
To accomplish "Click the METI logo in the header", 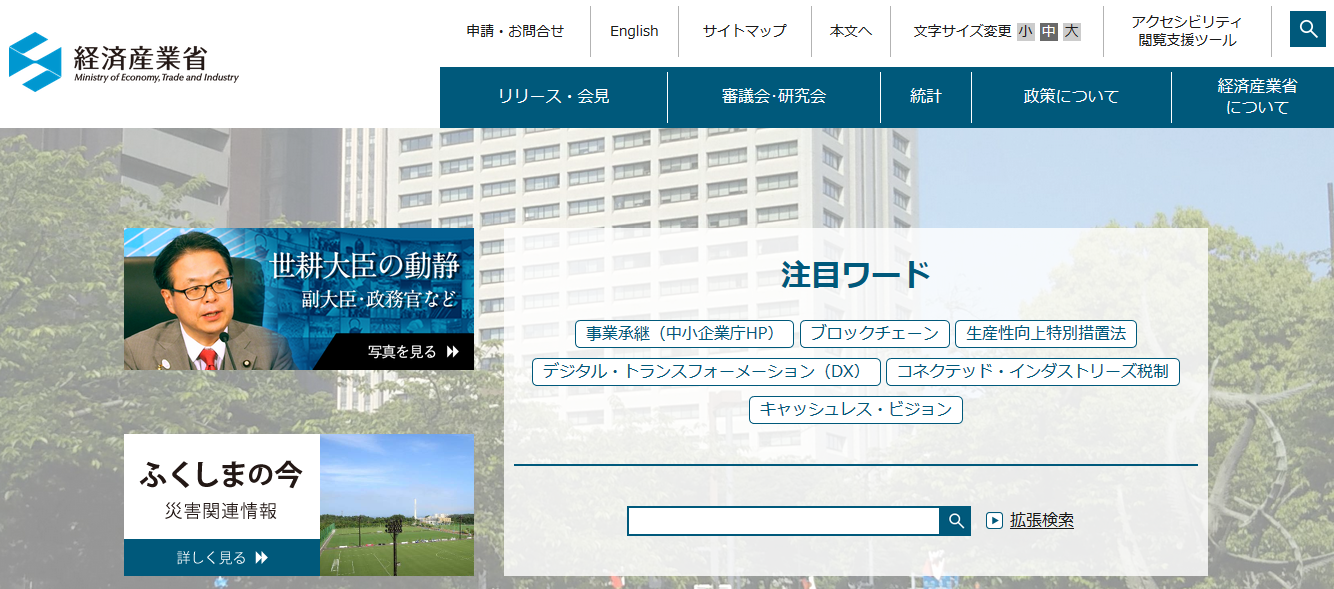I will click(124, 62).
